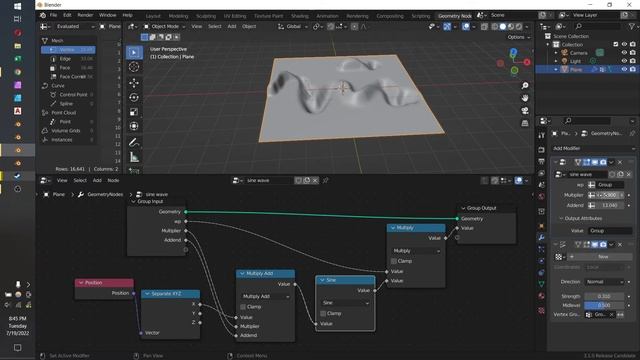
Task: Hide the Light in viewport
Action: click(x=624, y=61)
